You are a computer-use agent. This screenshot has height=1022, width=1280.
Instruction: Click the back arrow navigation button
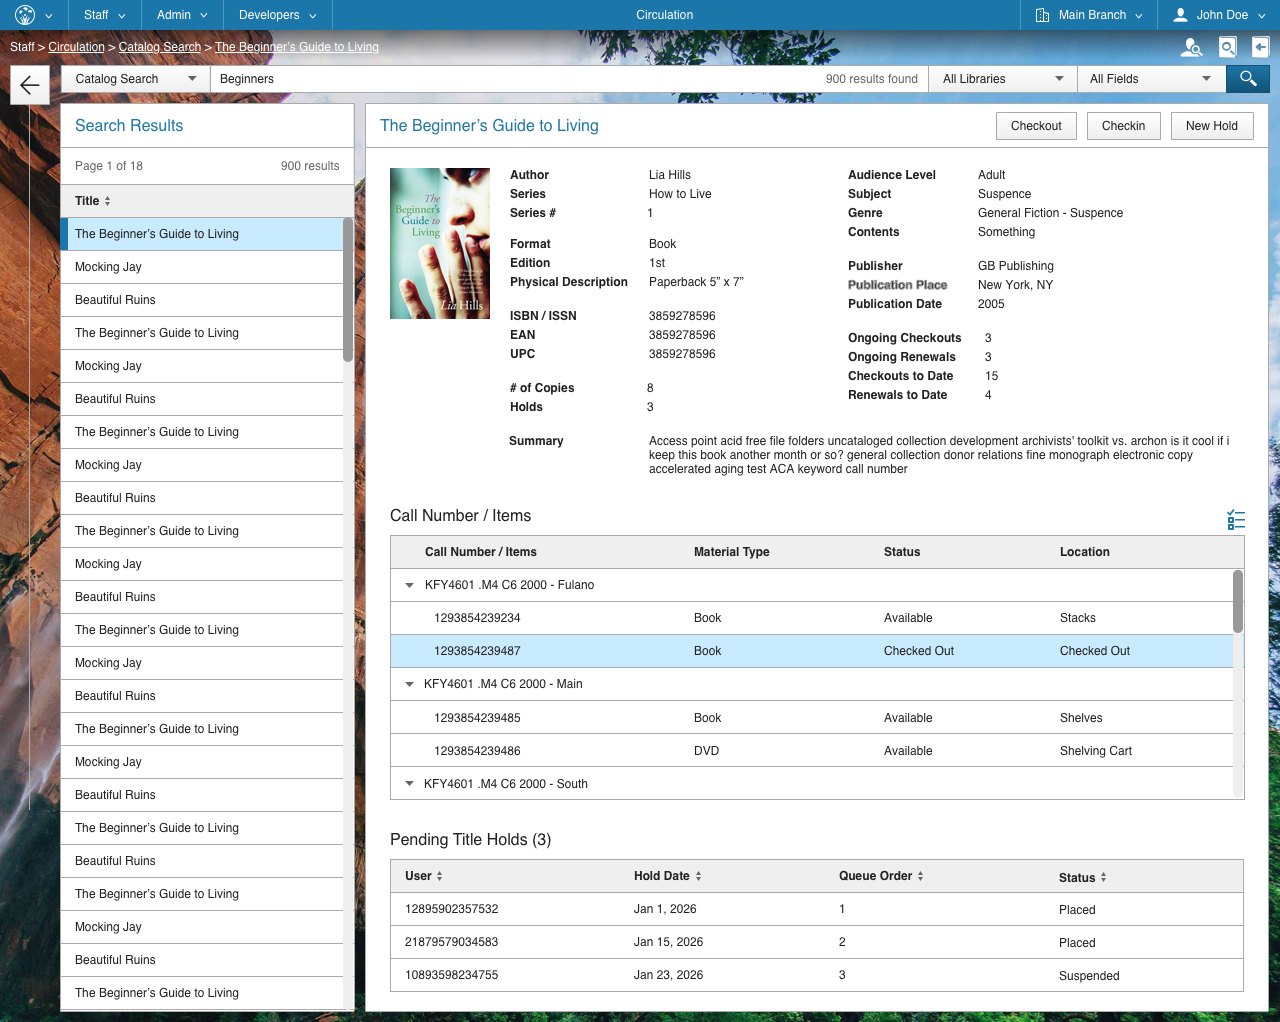pos(29,84)
